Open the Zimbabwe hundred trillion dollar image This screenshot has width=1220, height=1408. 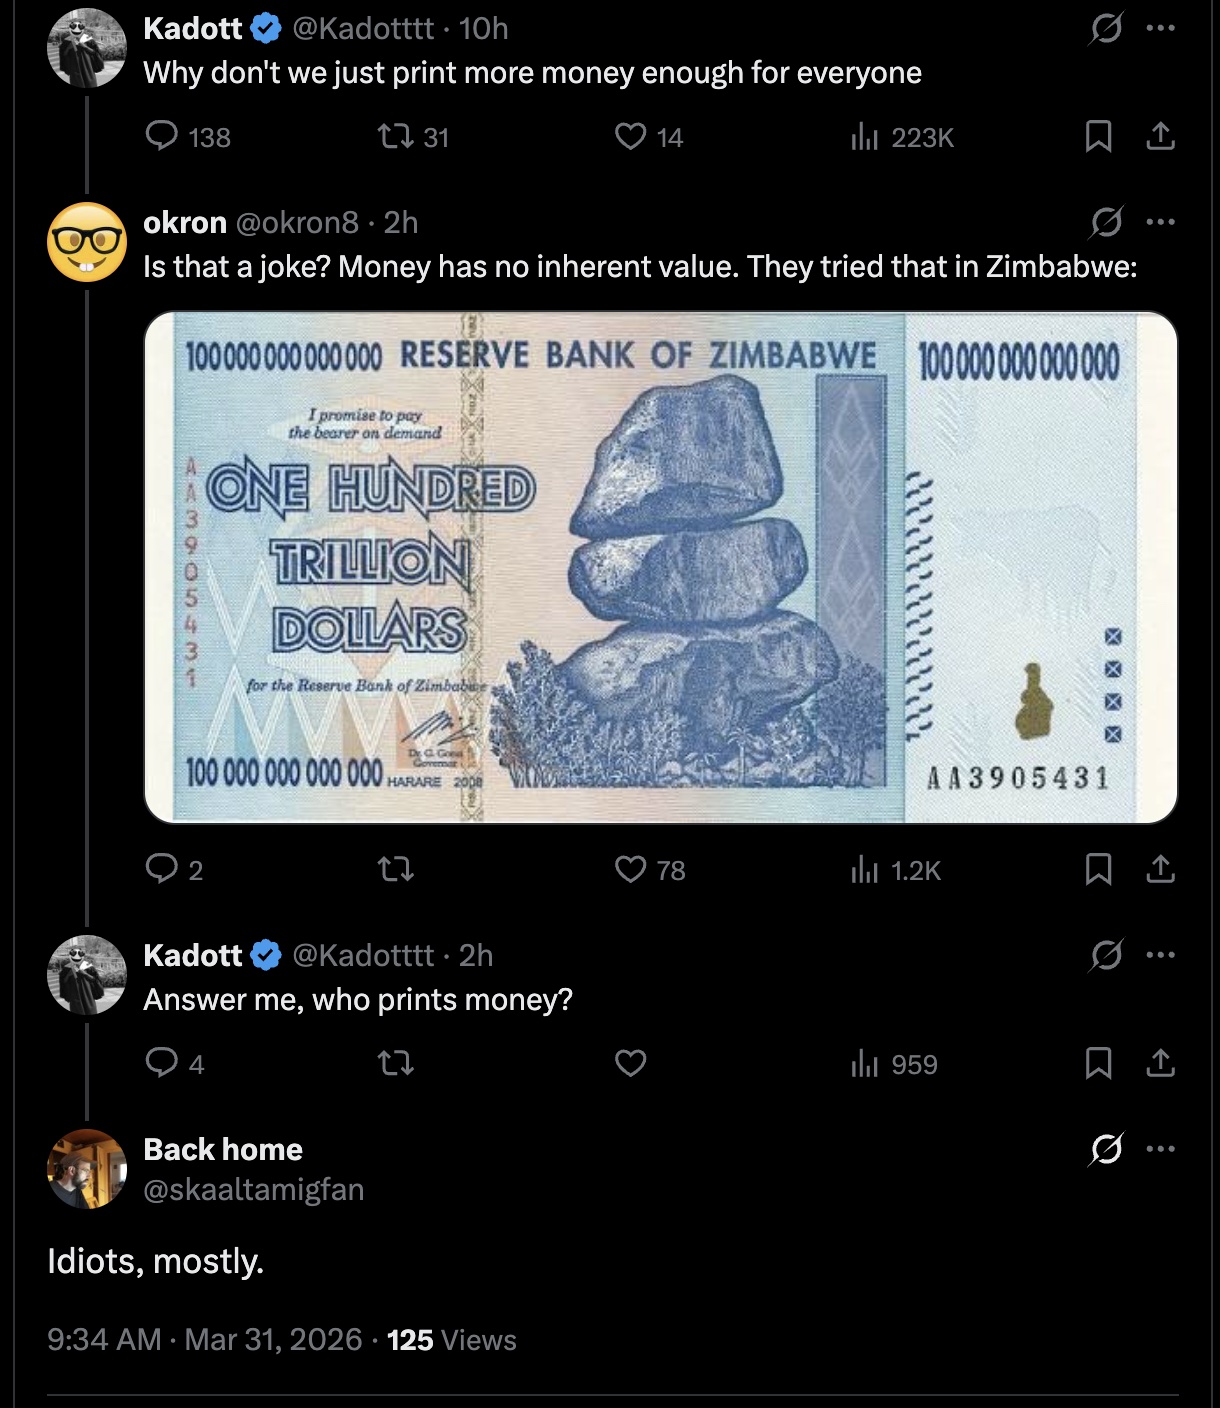660,567
